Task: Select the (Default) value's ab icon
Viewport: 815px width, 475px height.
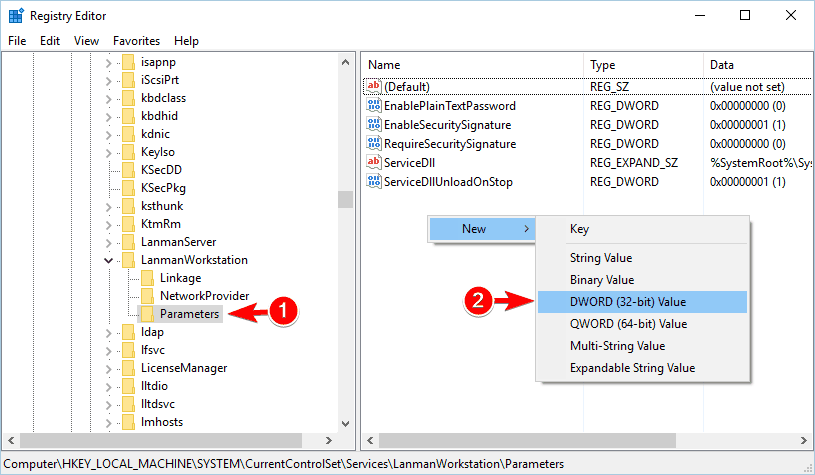Action: pos(374,86)
